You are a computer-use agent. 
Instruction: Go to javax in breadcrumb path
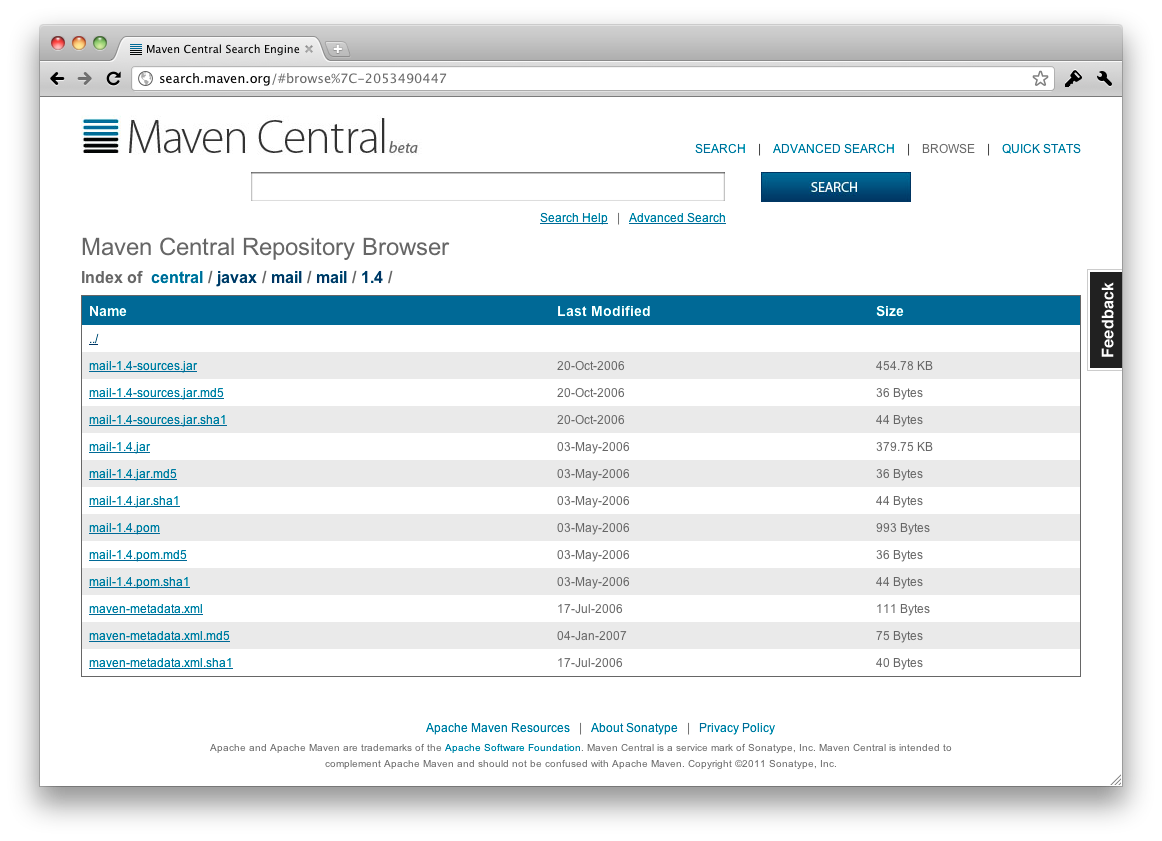[x=237, y=278]
